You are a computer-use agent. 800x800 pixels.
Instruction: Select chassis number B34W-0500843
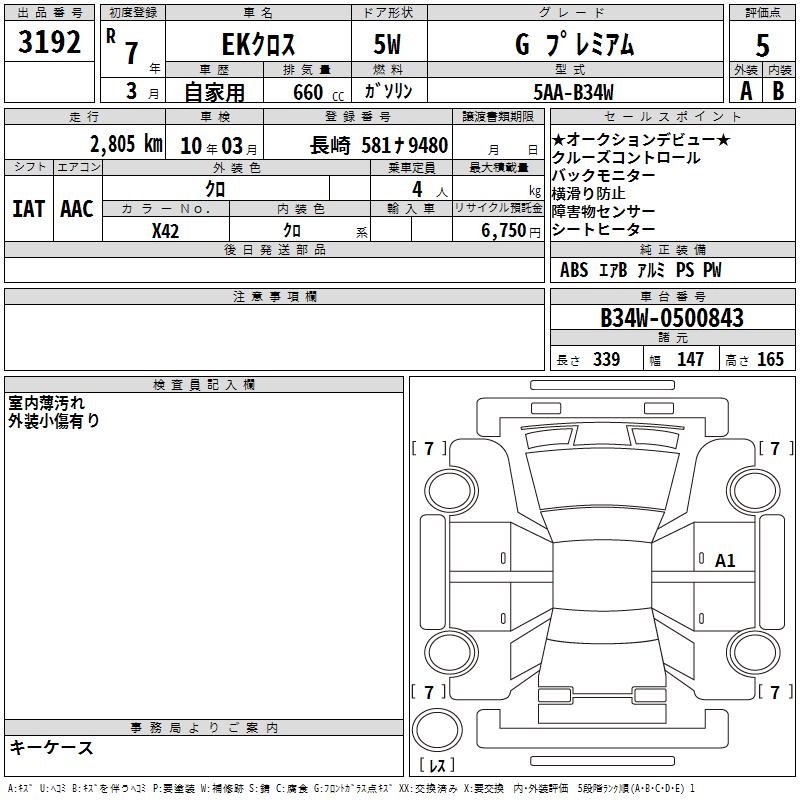click(x=672, y=319)
